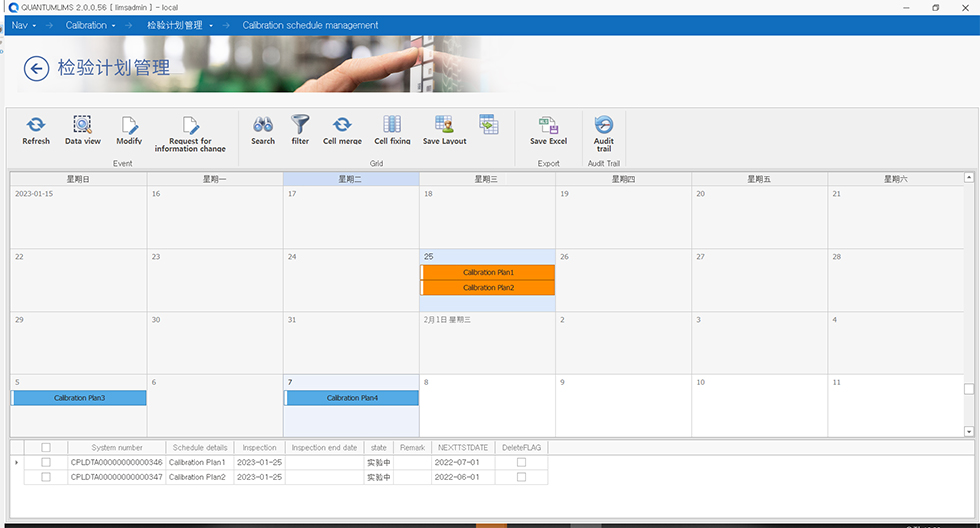This screenshot has width=980, height=528.
Task: Click the orange Calibration Plan2 event
Action: 488,287
